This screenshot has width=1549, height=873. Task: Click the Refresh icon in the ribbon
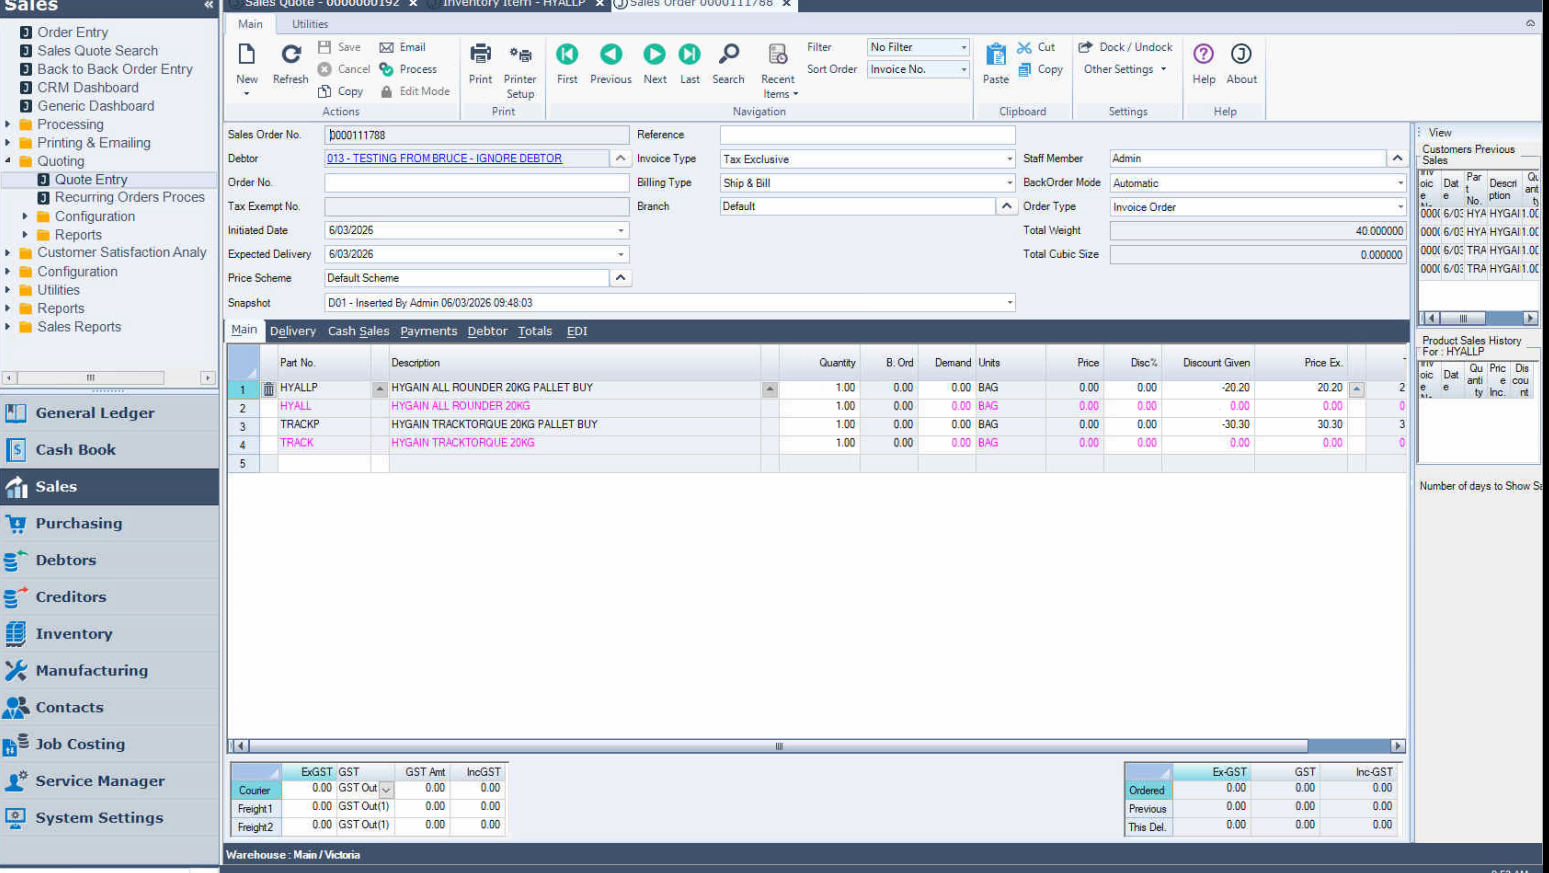290,56
